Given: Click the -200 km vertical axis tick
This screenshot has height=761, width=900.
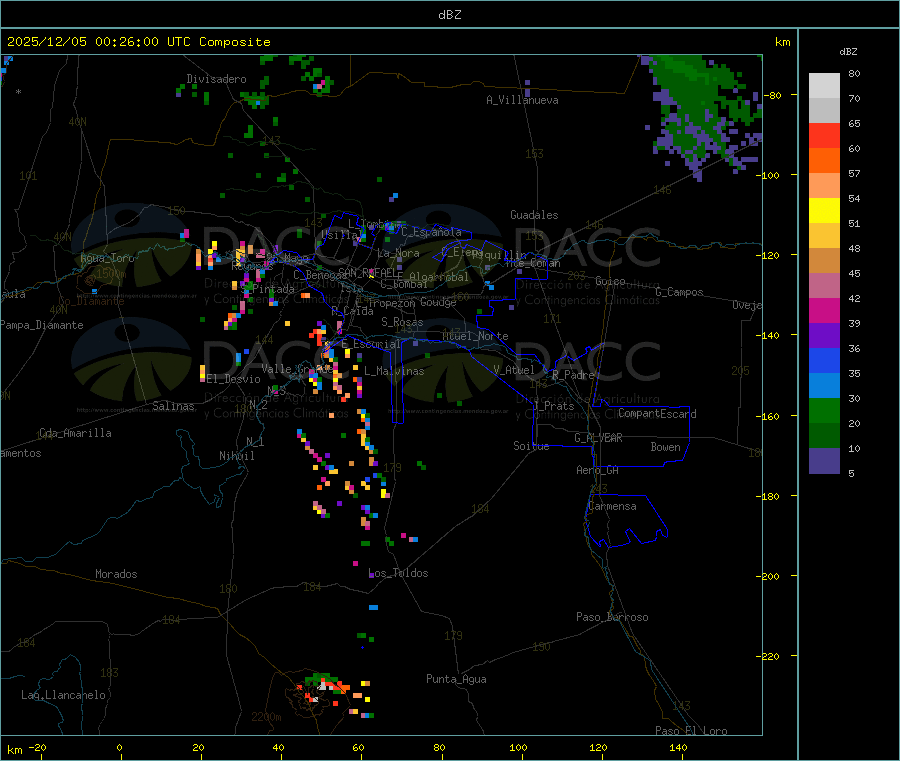Looking at the screenshot, I should click(x=771, y=576).
